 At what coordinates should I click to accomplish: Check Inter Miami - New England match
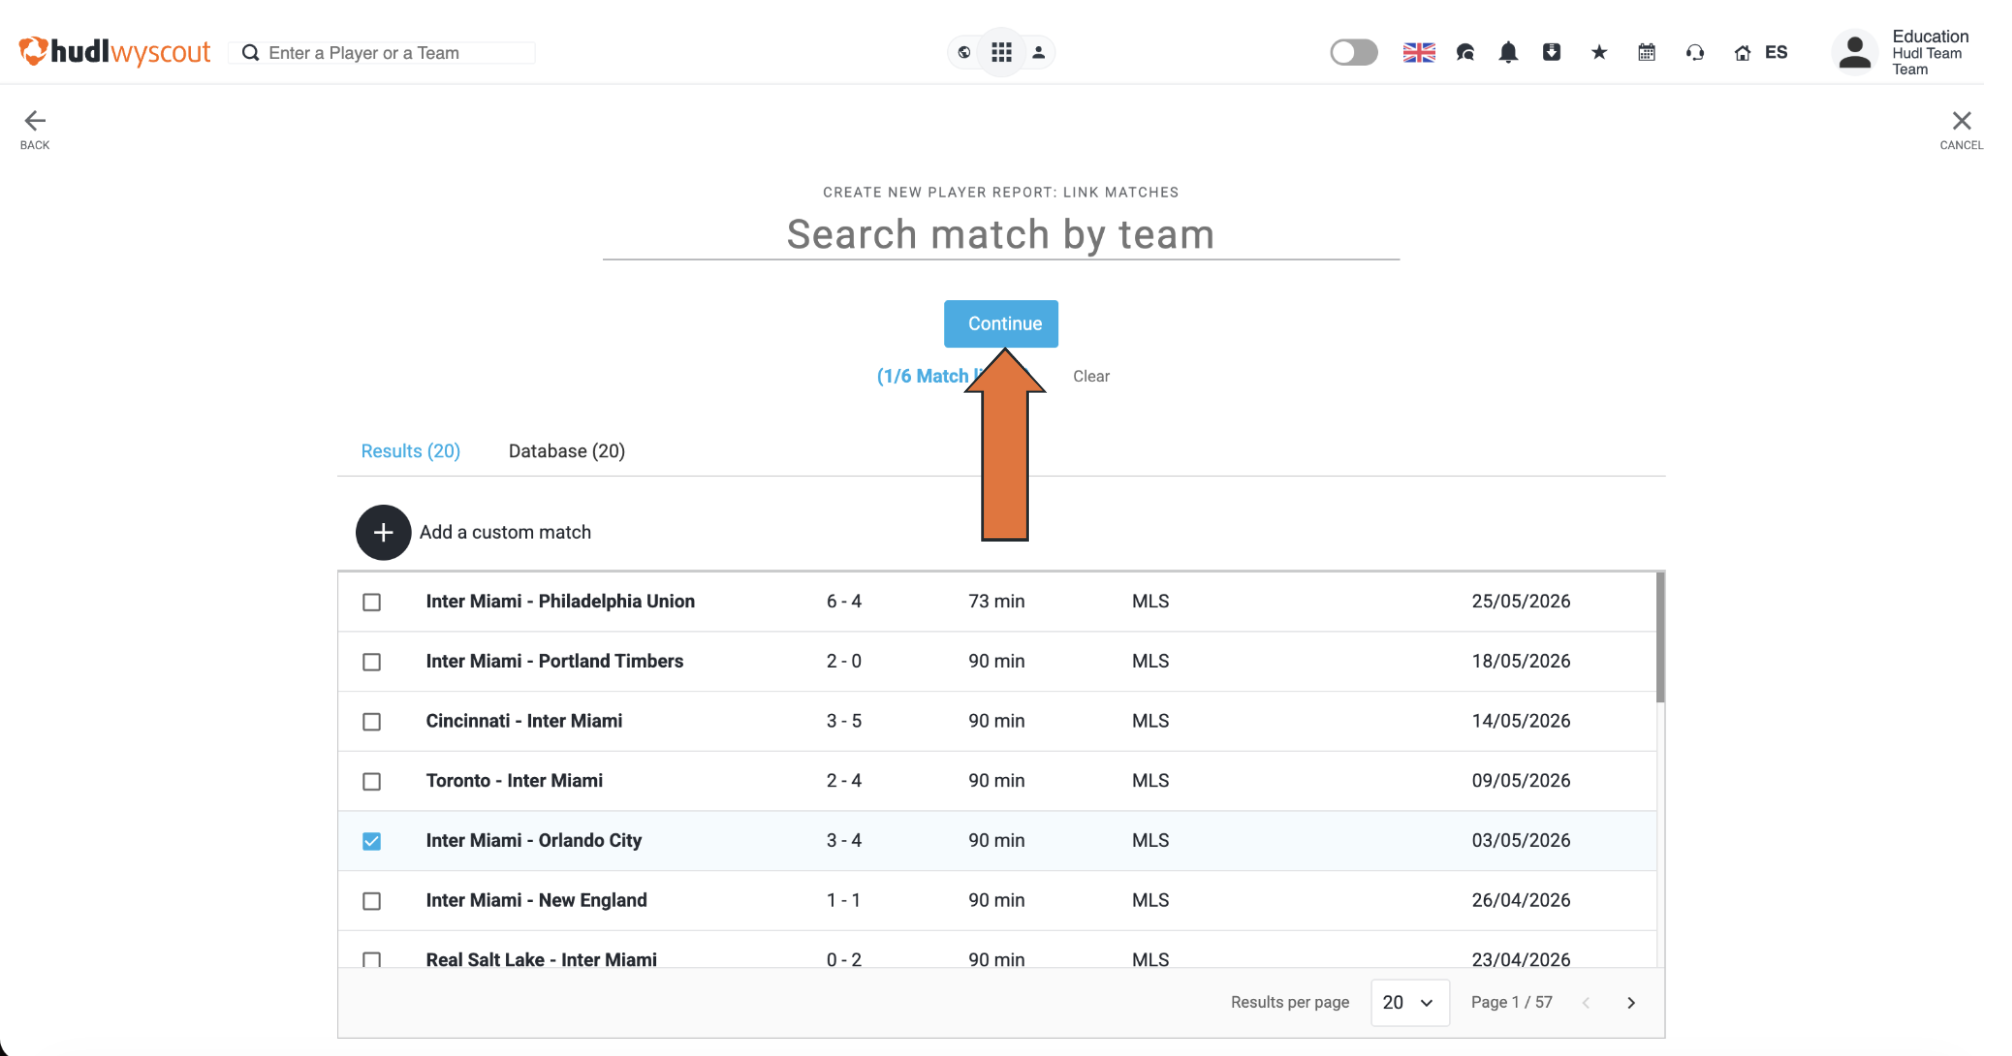coord(372,901)
